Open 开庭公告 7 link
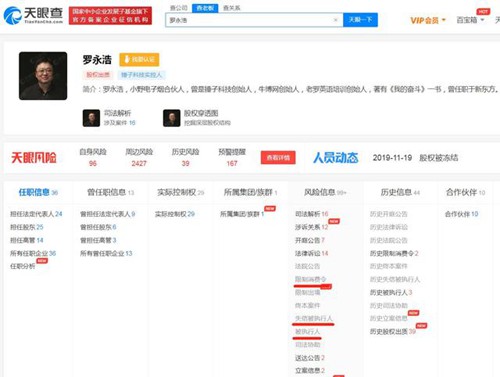The image size is (500, 377). [310, 240]
